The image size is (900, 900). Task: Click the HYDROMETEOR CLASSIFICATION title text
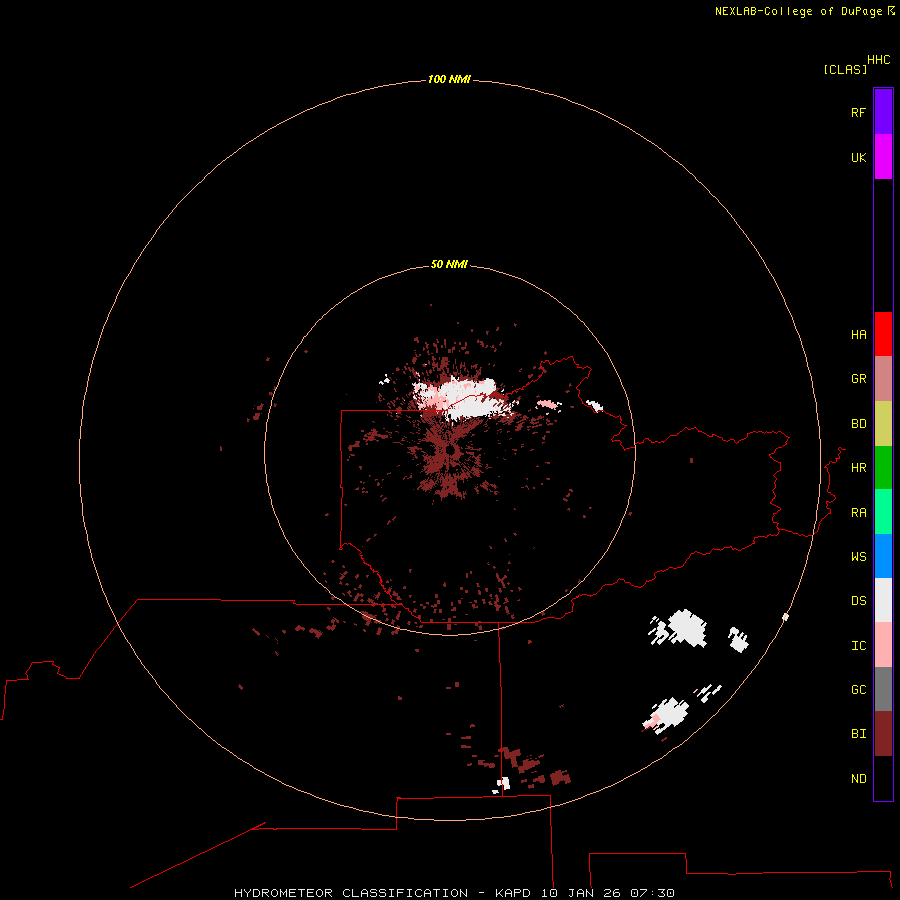click(351, 893)
